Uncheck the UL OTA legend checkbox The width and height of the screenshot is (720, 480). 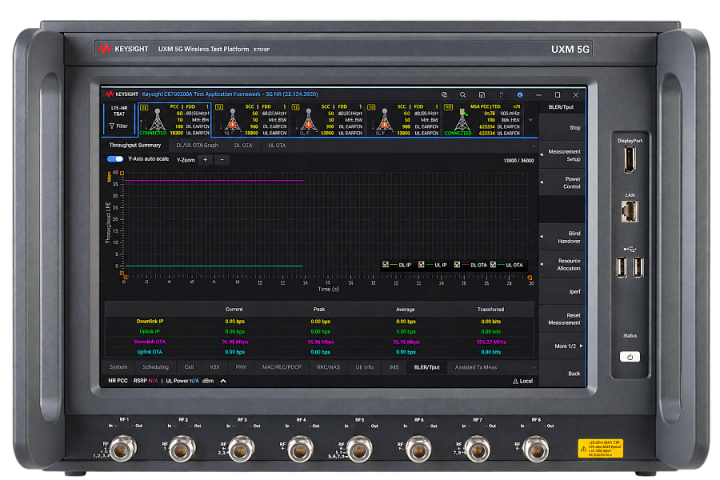coord(493,265)
